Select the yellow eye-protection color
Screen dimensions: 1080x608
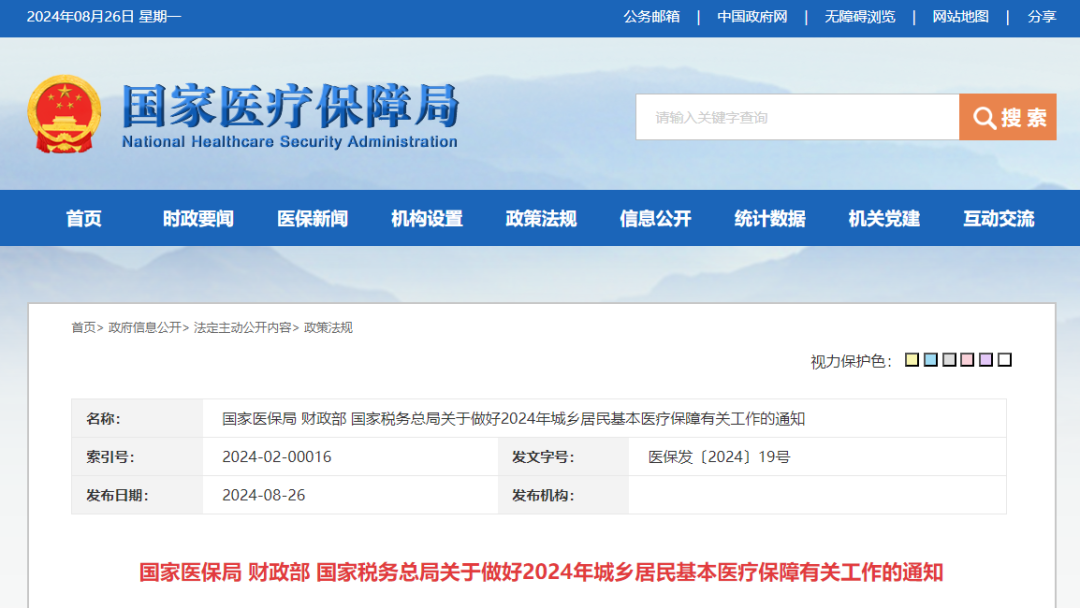pyautogui.click(x=912, y=359)
